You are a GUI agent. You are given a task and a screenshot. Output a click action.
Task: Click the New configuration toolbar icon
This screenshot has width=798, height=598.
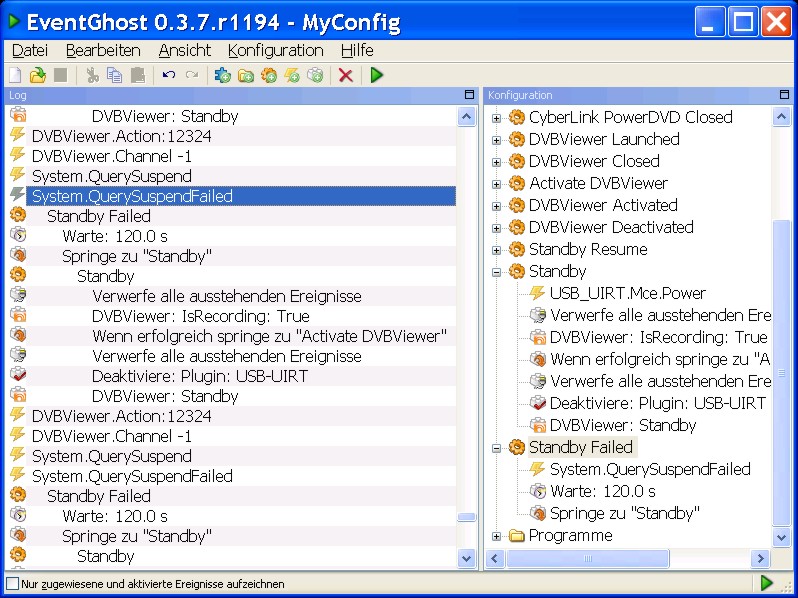click(15, 75)
